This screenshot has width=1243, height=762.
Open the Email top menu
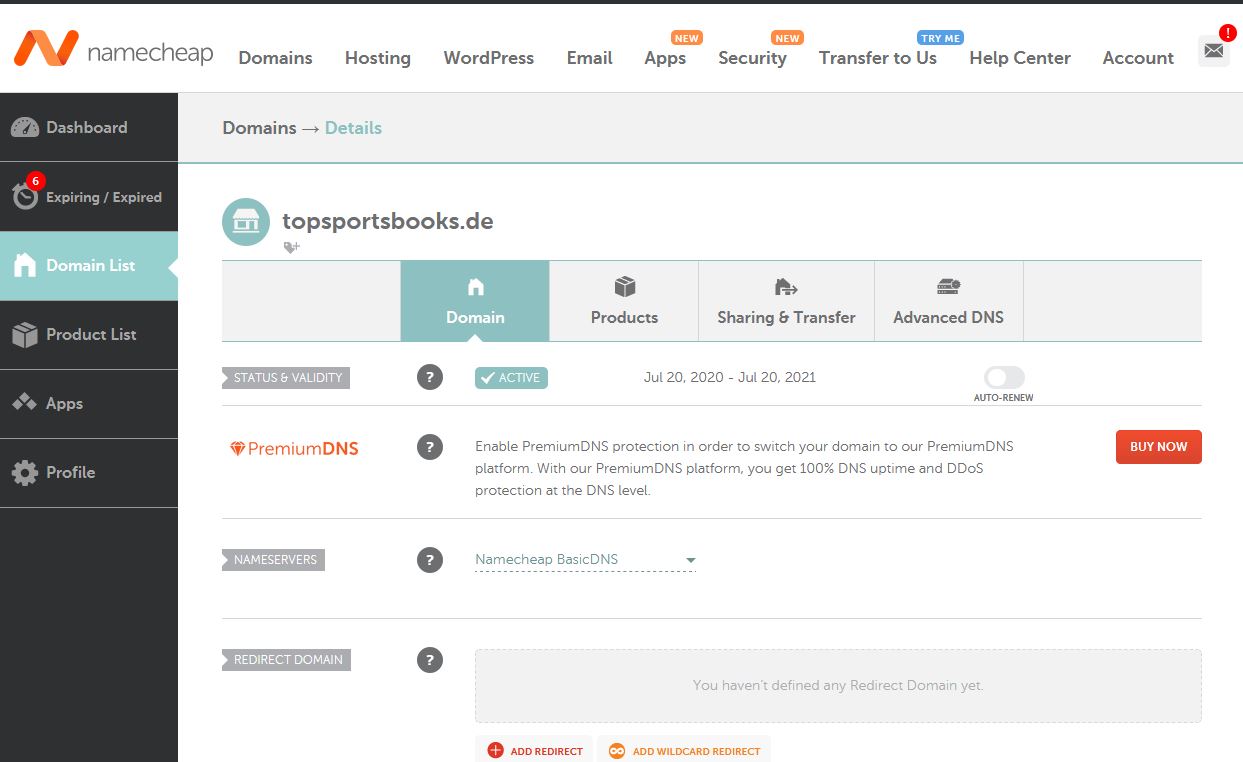tap(590, 58)
